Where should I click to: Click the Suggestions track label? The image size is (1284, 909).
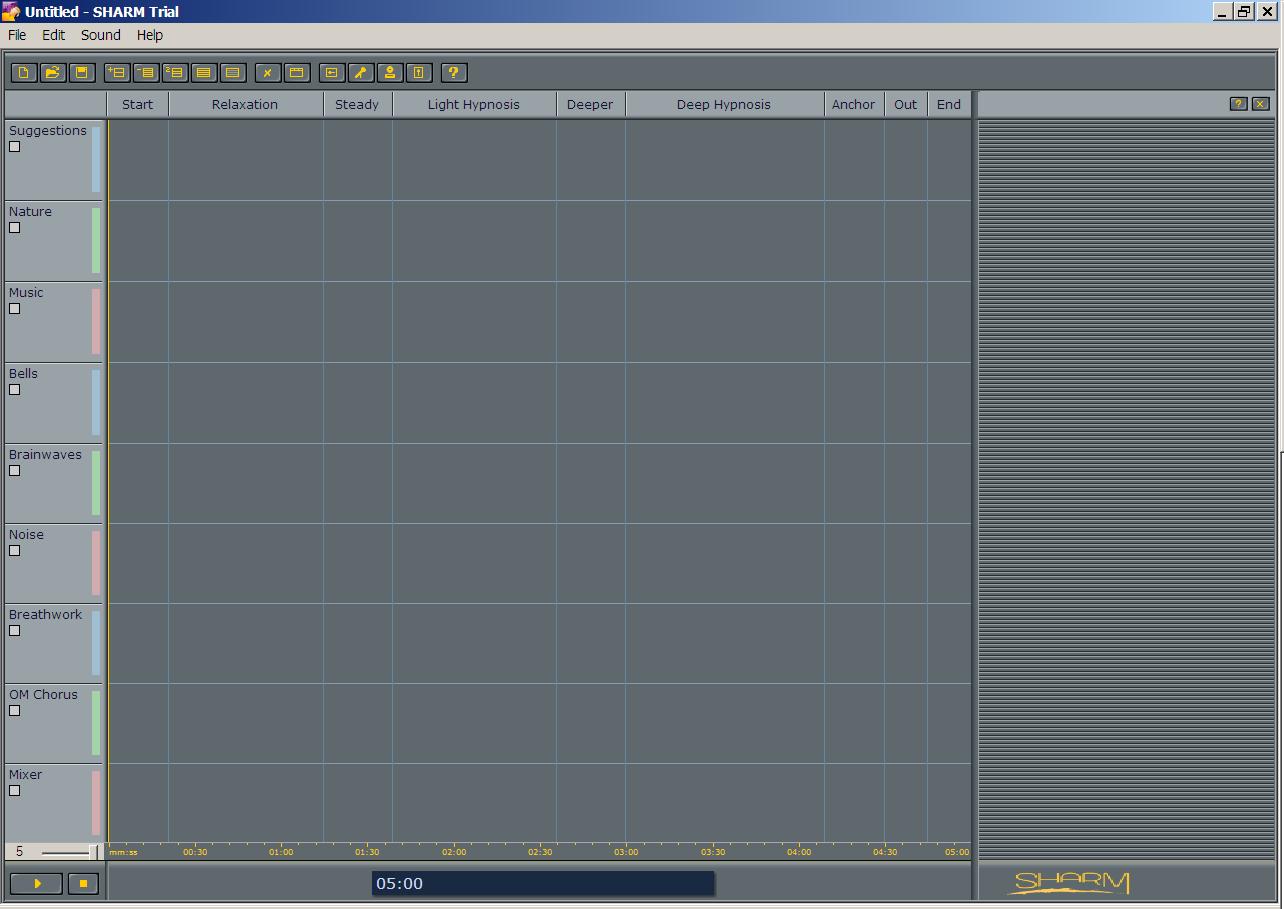[x=48, y=131]
